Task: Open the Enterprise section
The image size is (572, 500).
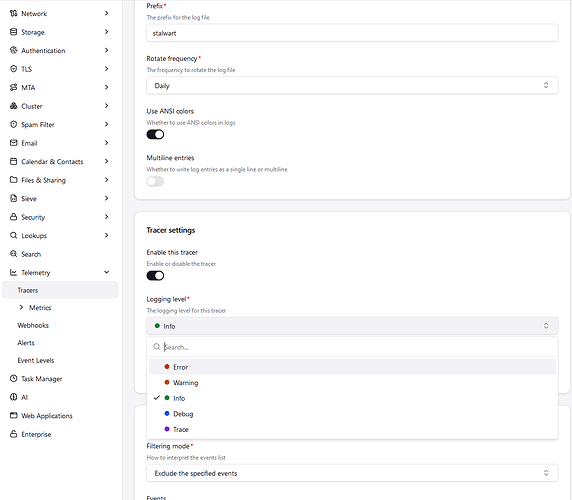Action: 36,434
